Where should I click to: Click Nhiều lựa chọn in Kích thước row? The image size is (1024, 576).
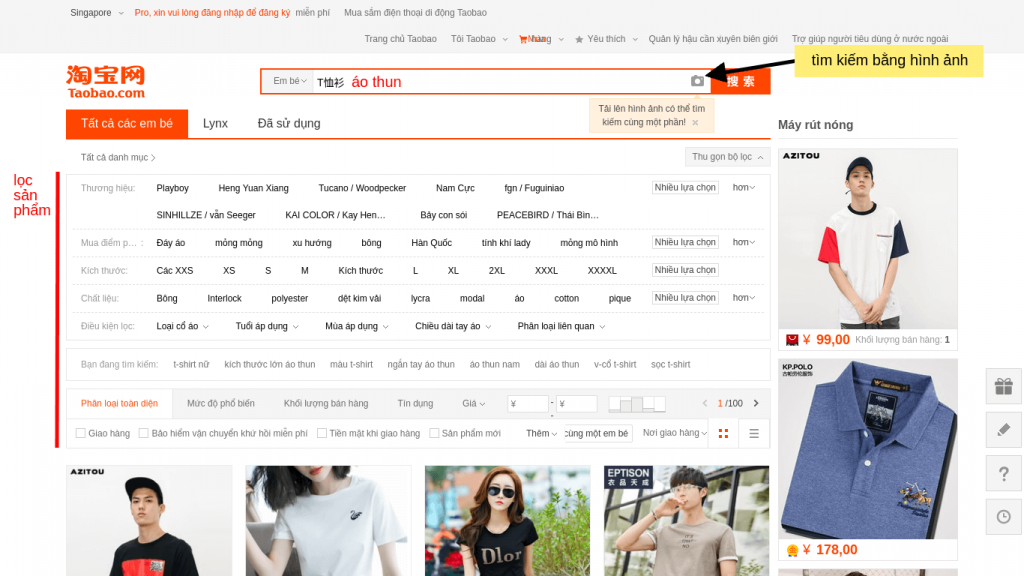coord(685,270)
